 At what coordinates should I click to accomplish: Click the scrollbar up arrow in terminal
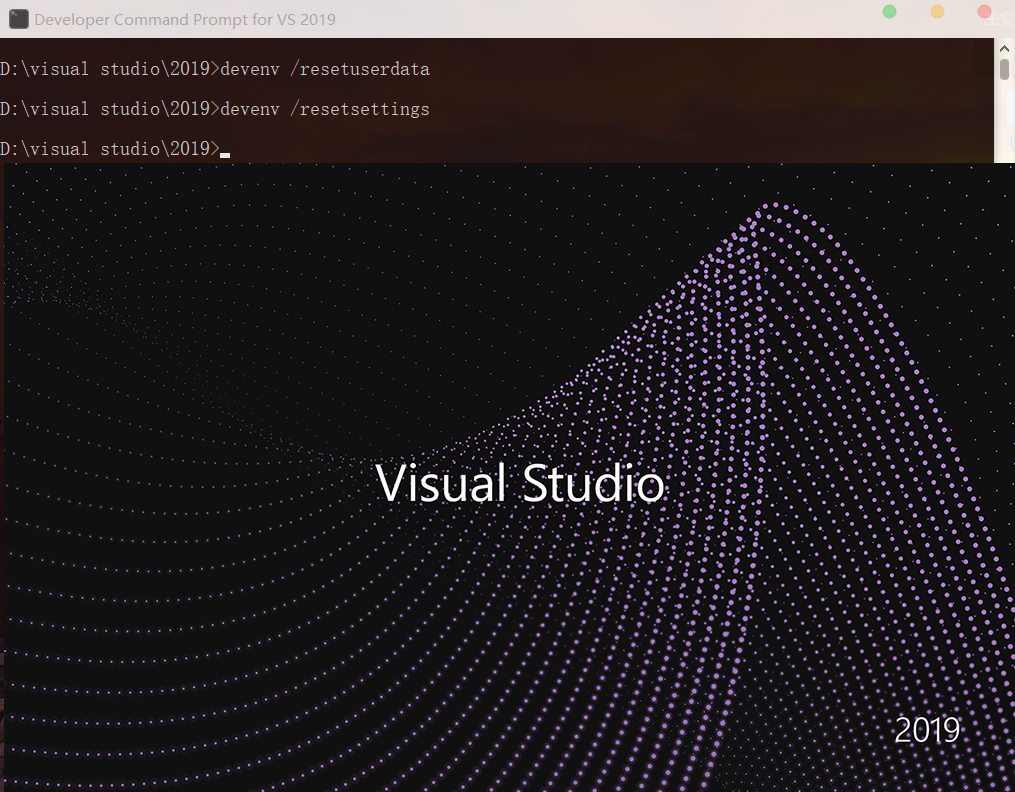tap(1005, 49)
